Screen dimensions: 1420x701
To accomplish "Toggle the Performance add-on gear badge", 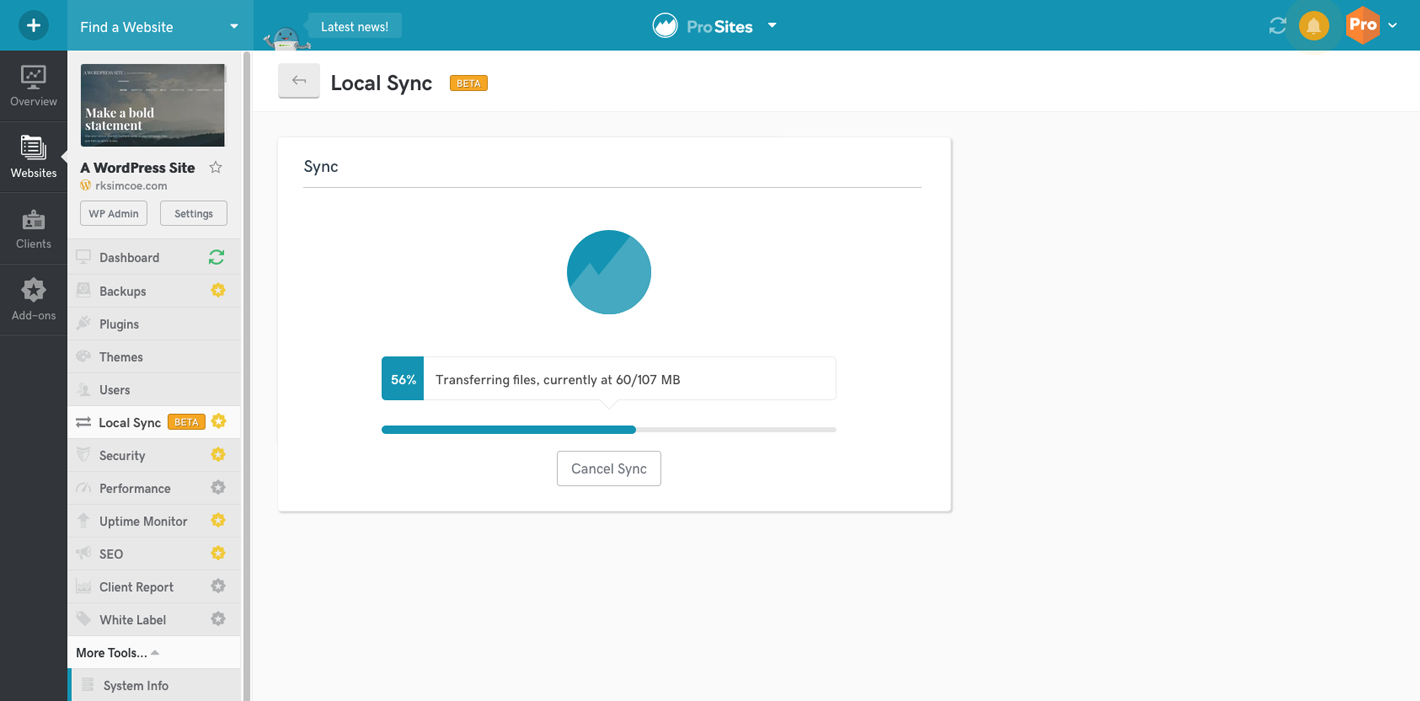I will 218,488.
